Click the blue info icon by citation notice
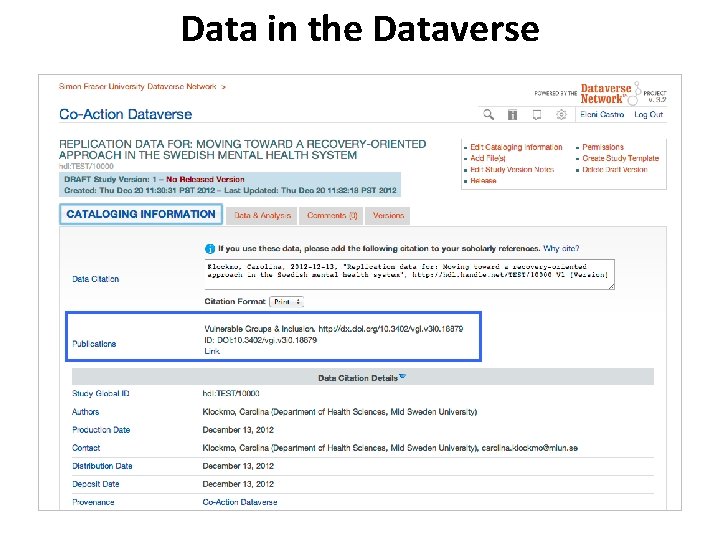 210,249
